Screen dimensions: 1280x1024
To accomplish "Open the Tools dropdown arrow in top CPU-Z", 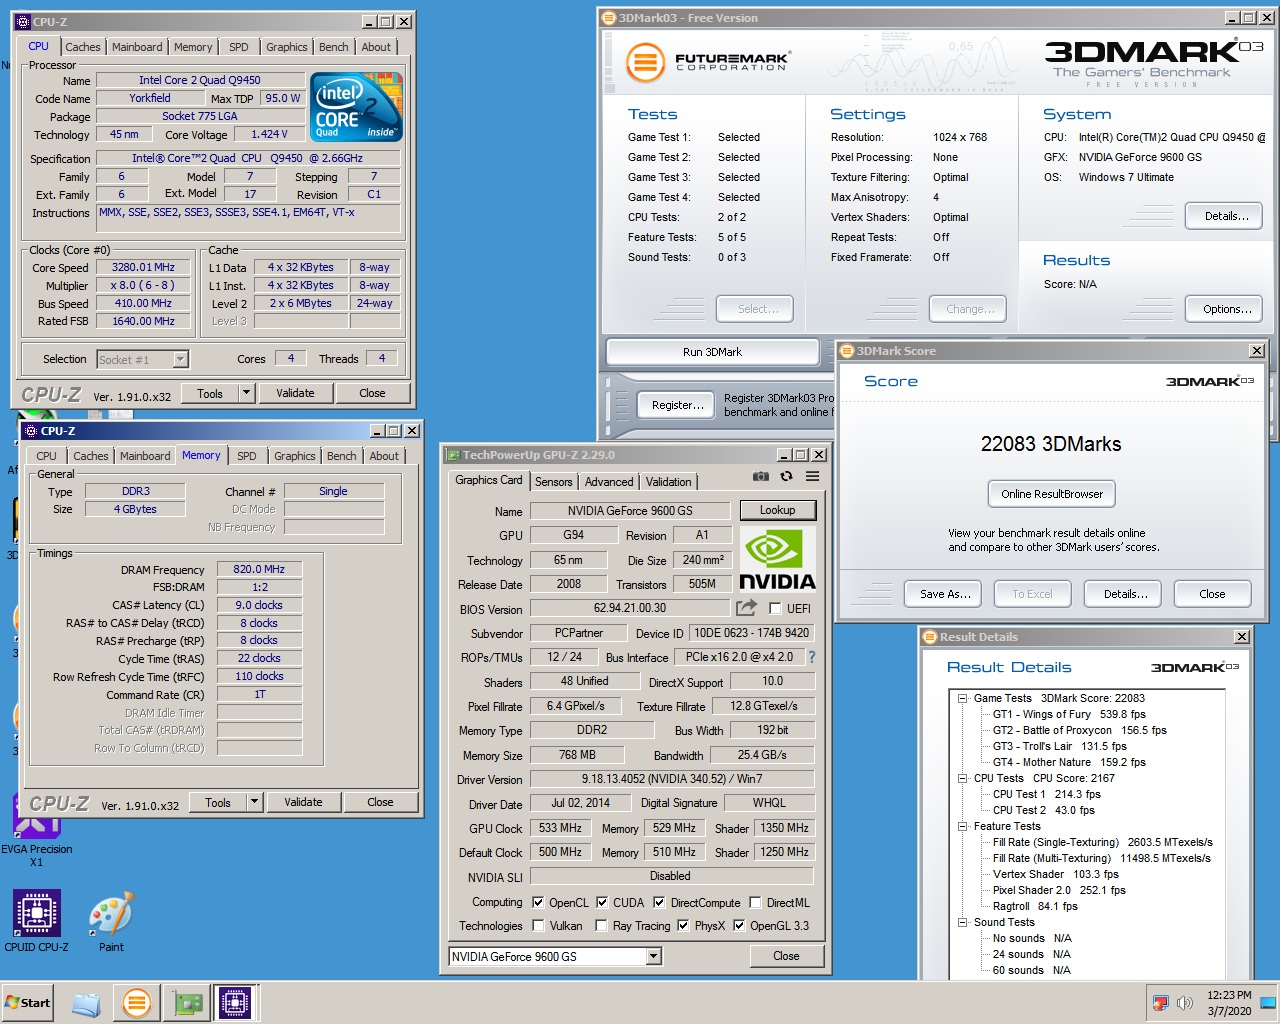I will [247, 393].
